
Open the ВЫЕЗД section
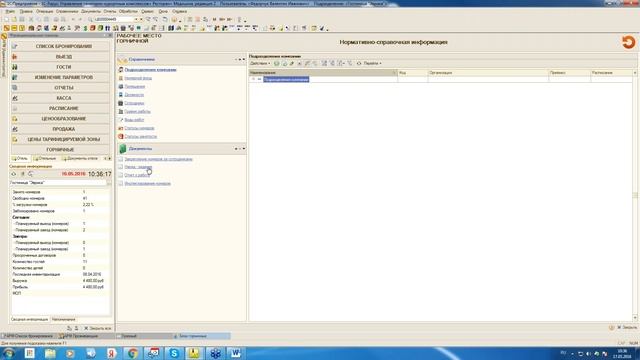(x=60, y=57)
